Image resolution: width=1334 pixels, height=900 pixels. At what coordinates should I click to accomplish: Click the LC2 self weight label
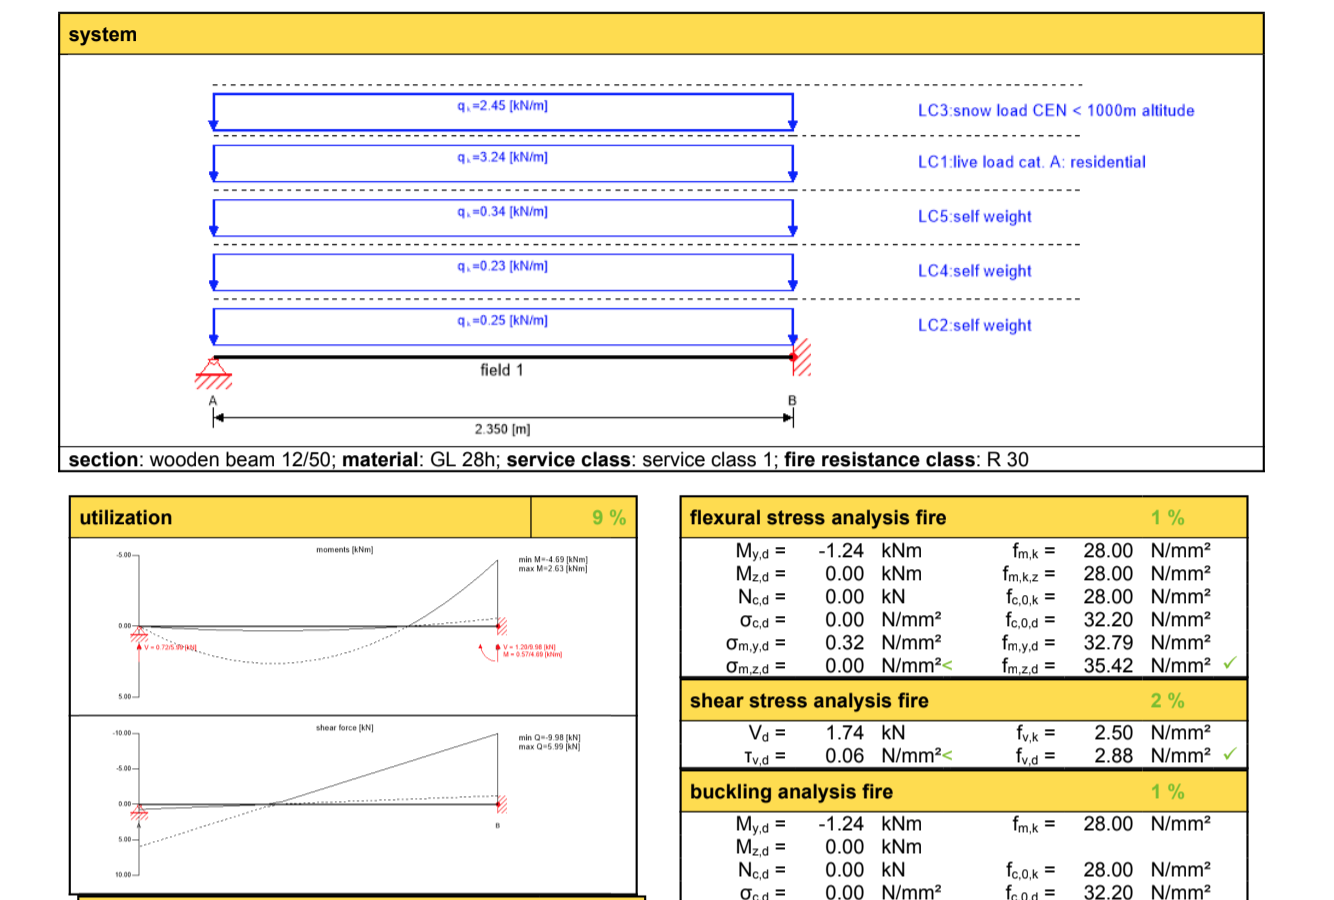pos(974,326)
